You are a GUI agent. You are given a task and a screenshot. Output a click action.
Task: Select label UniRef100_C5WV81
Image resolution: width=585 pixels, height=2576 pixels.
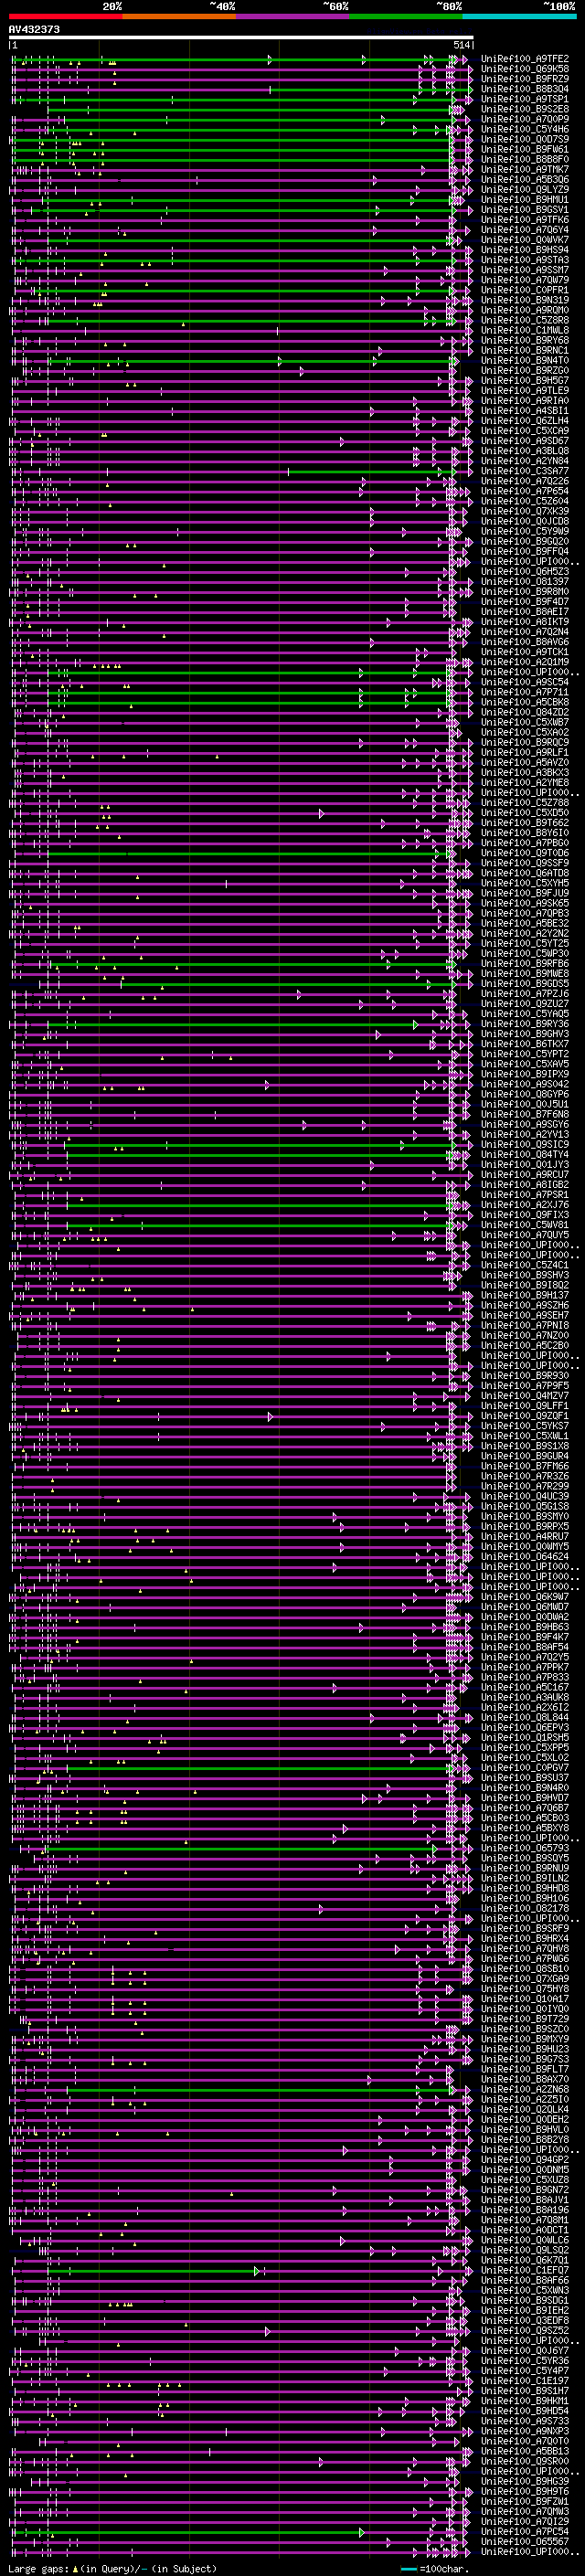[x=525, y=1225]
